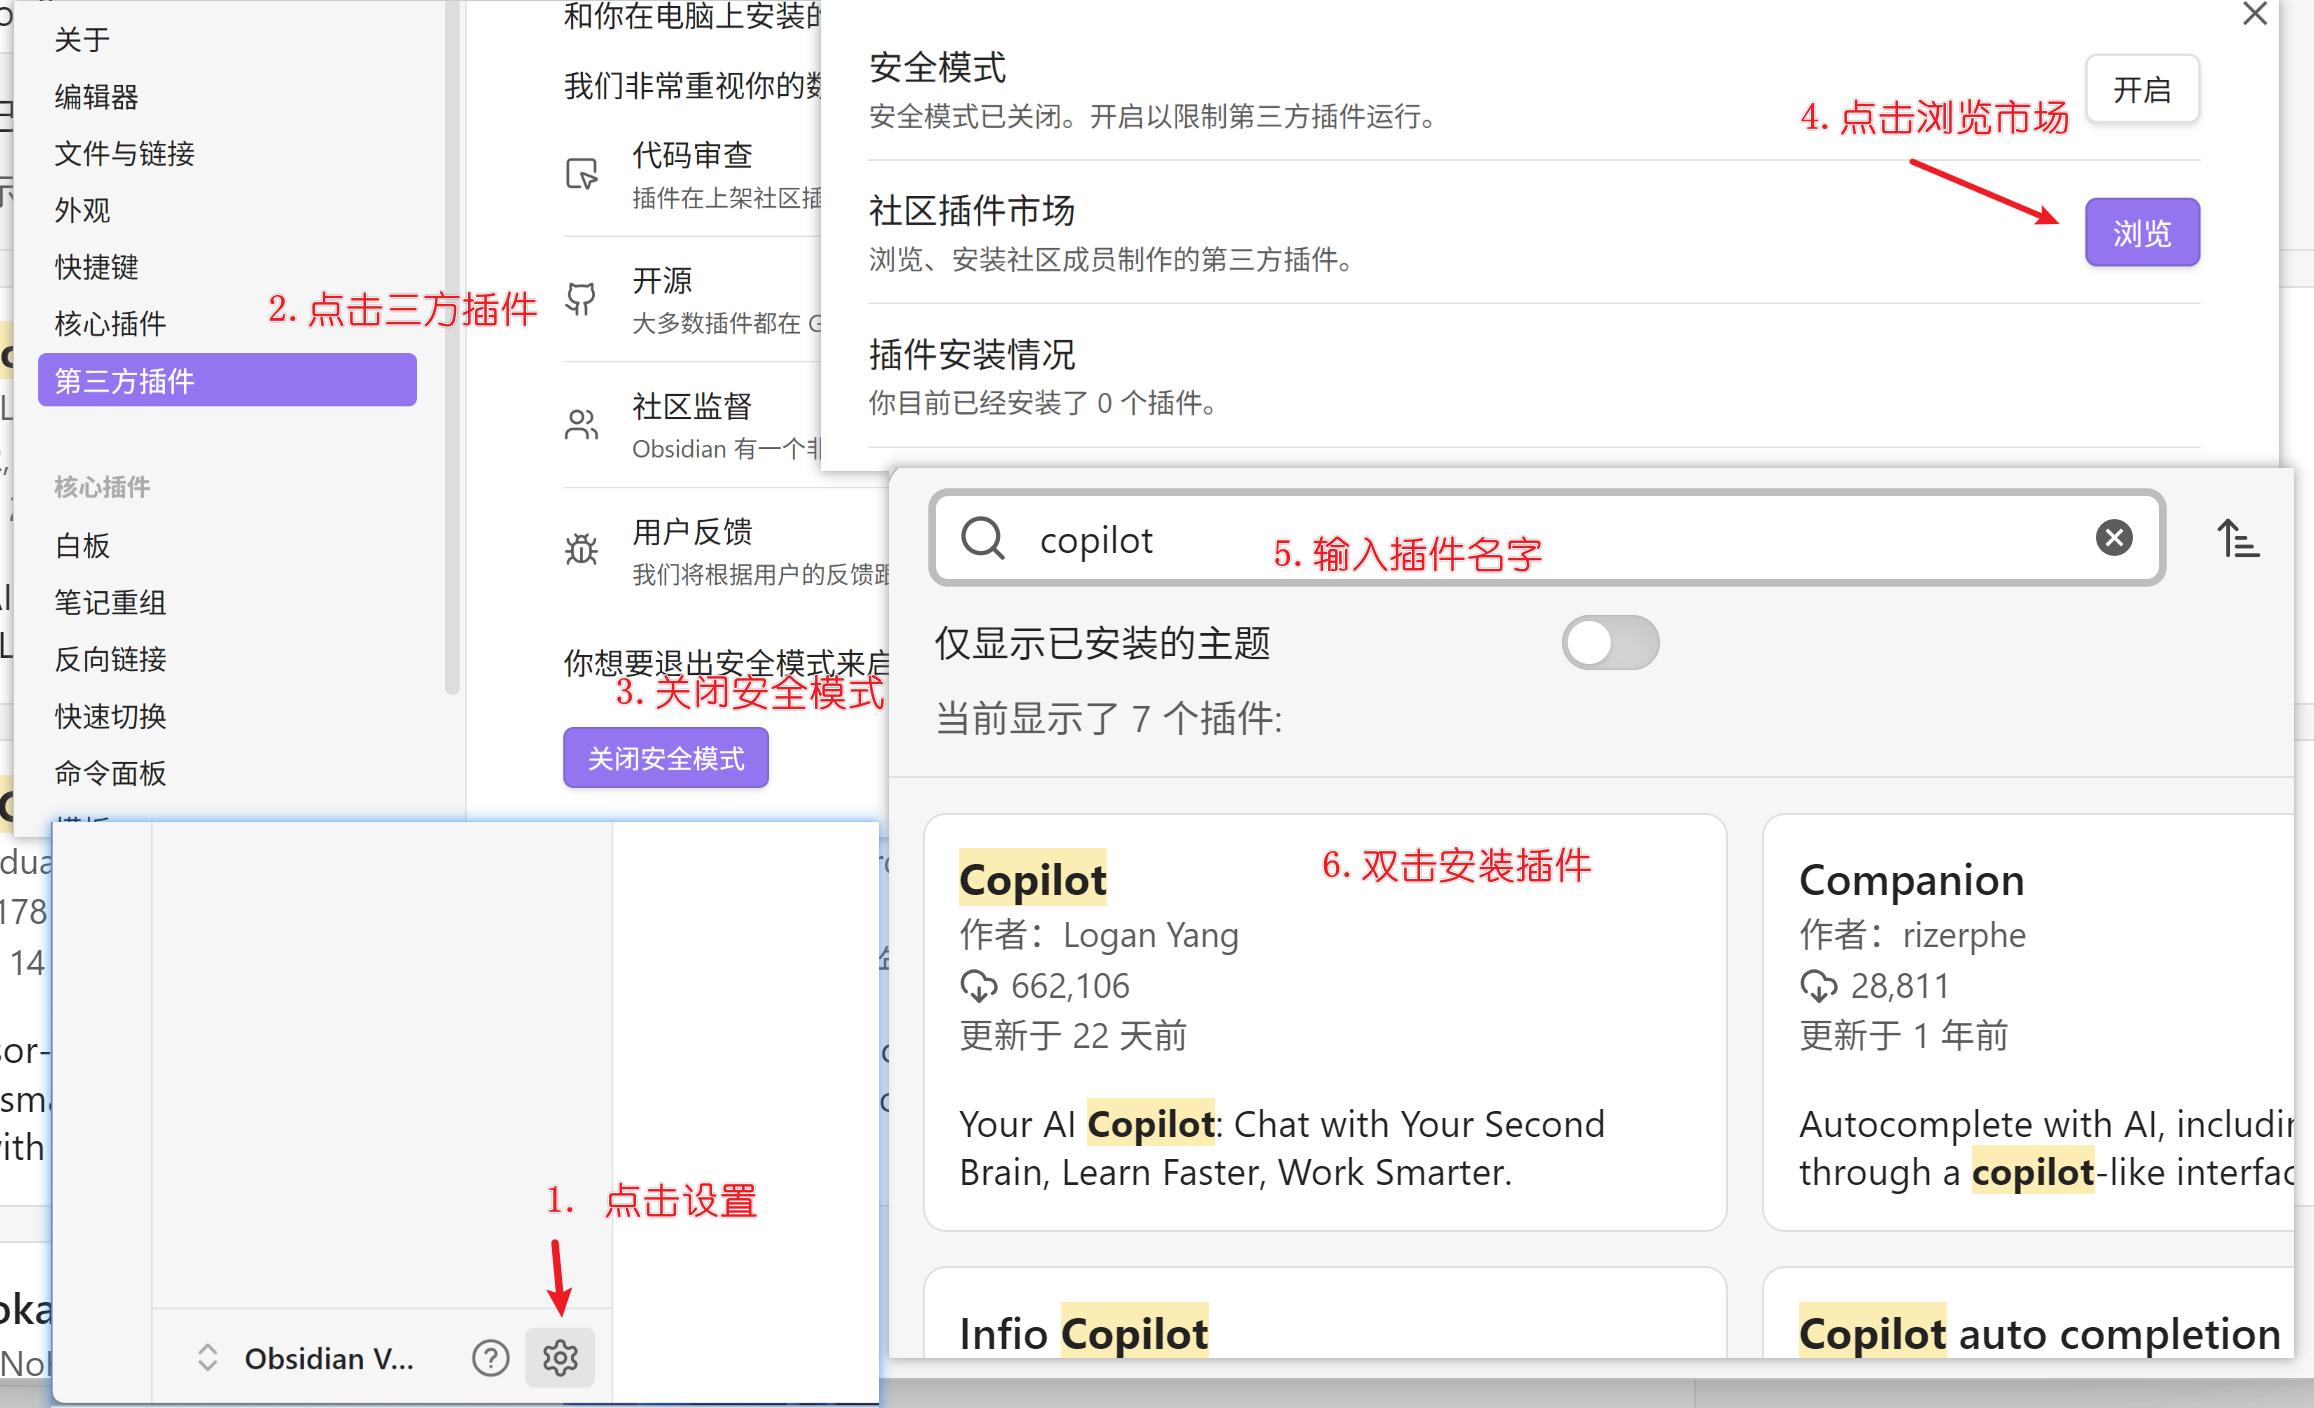This screenshot has height=1408, width=2314.
Task: Open the Copilot auto completion card
Action: click(x=2028, y=1312)
